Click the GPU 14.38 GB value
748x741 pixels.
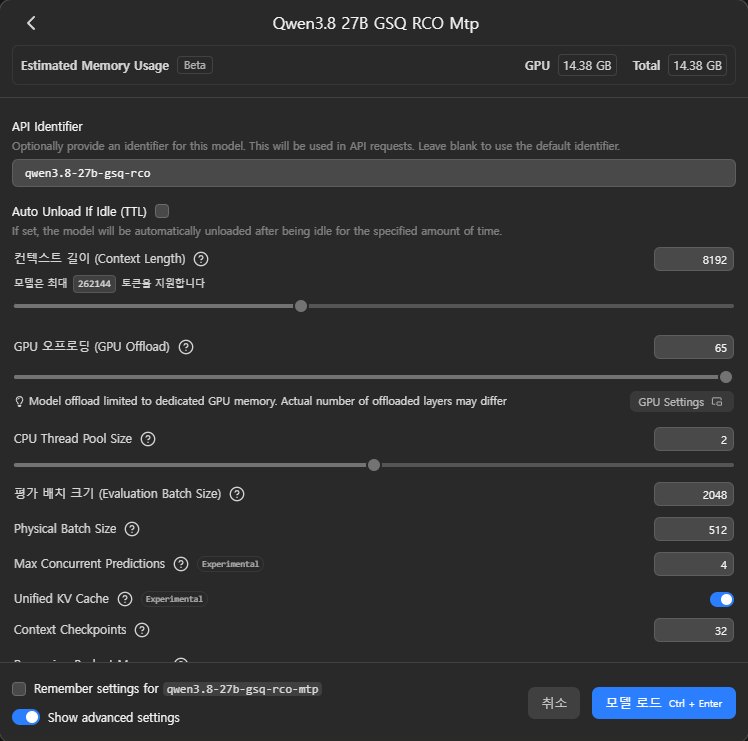point(587,65)
